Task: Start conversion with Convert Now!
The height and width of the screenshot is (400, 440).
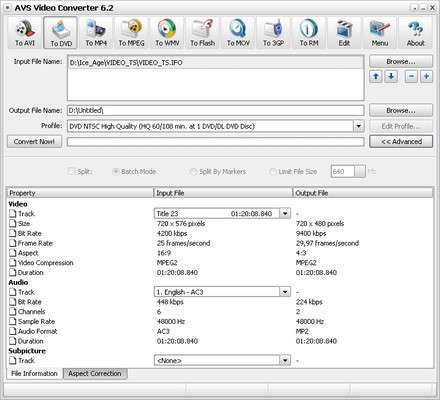Action: click(35, 141)
